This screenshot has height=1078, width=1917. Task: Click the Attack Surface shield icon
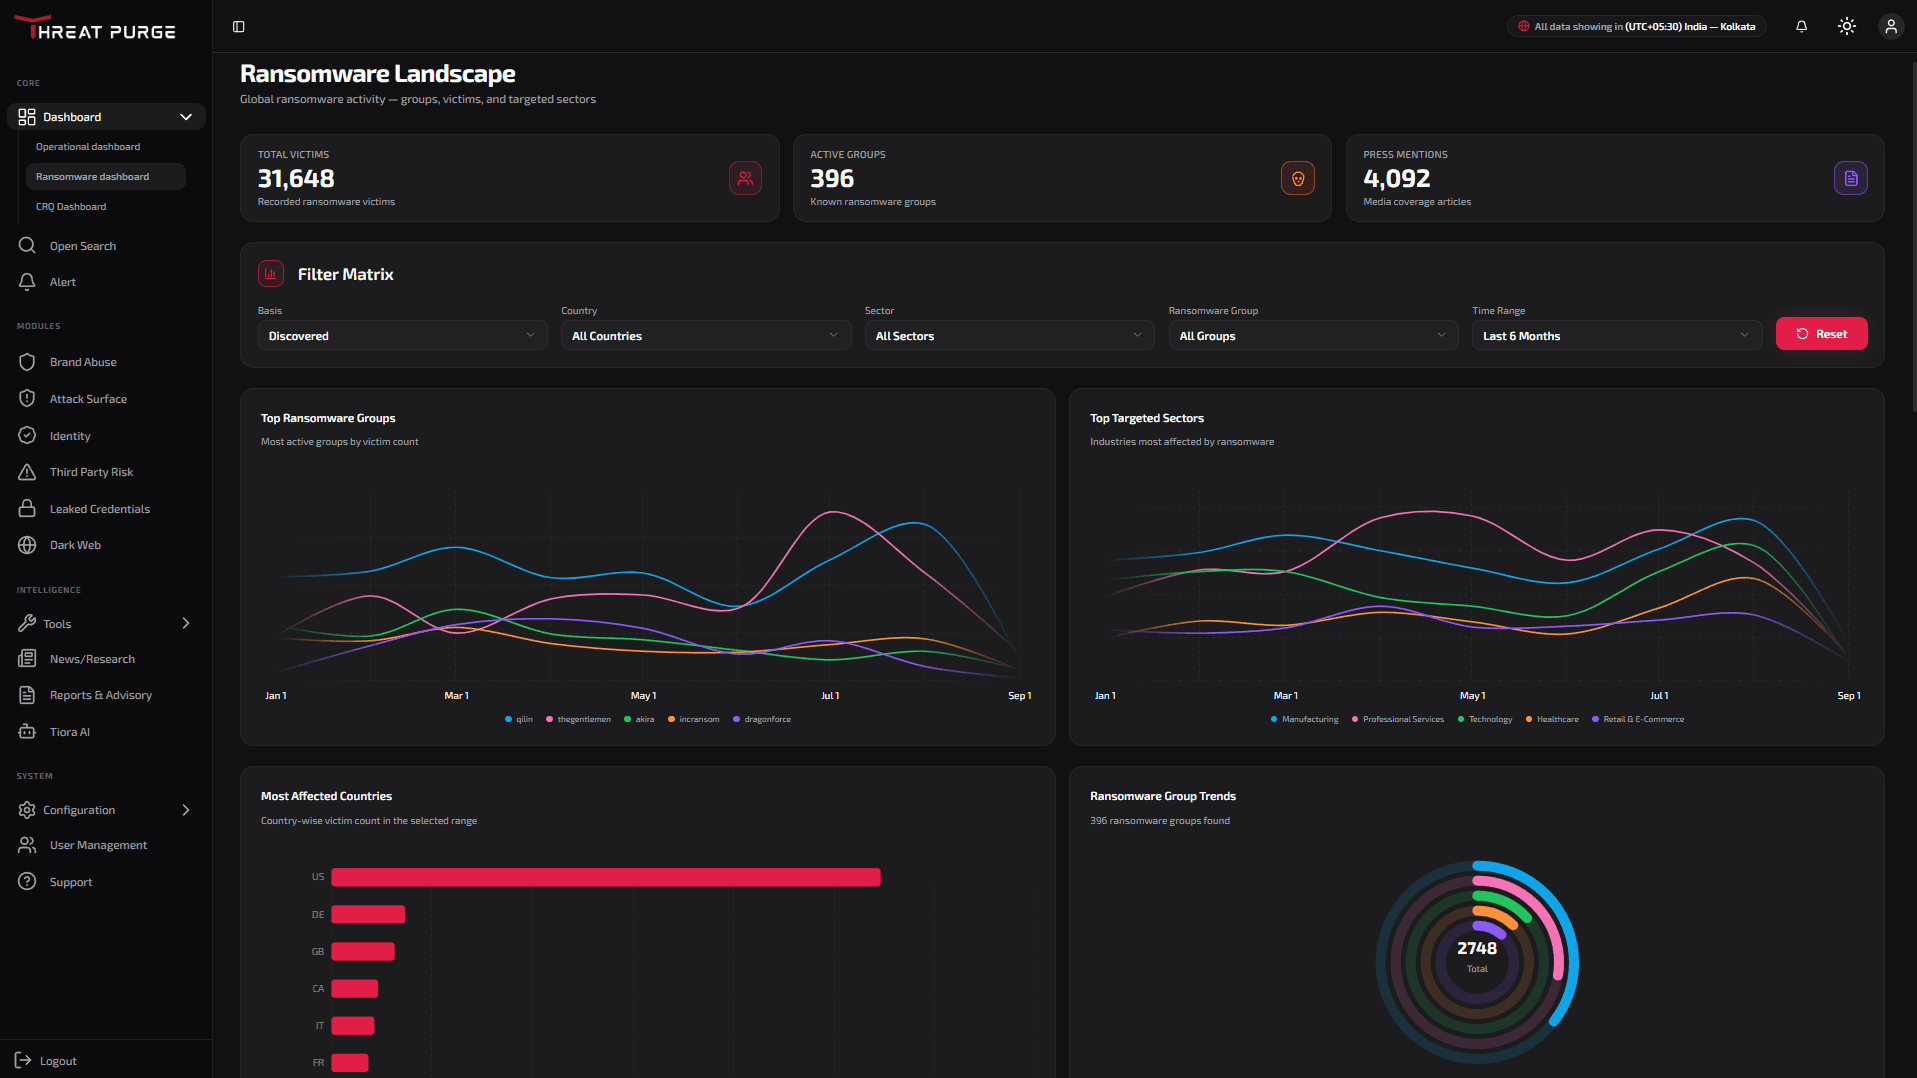click(27, 399)
